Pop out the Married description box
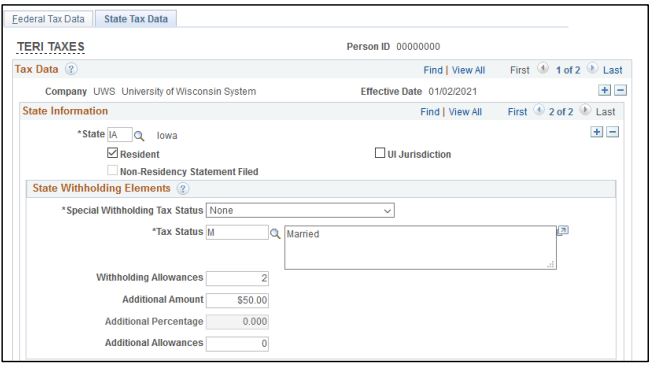This screenshot has height=374, width=656. pos(563,231)
